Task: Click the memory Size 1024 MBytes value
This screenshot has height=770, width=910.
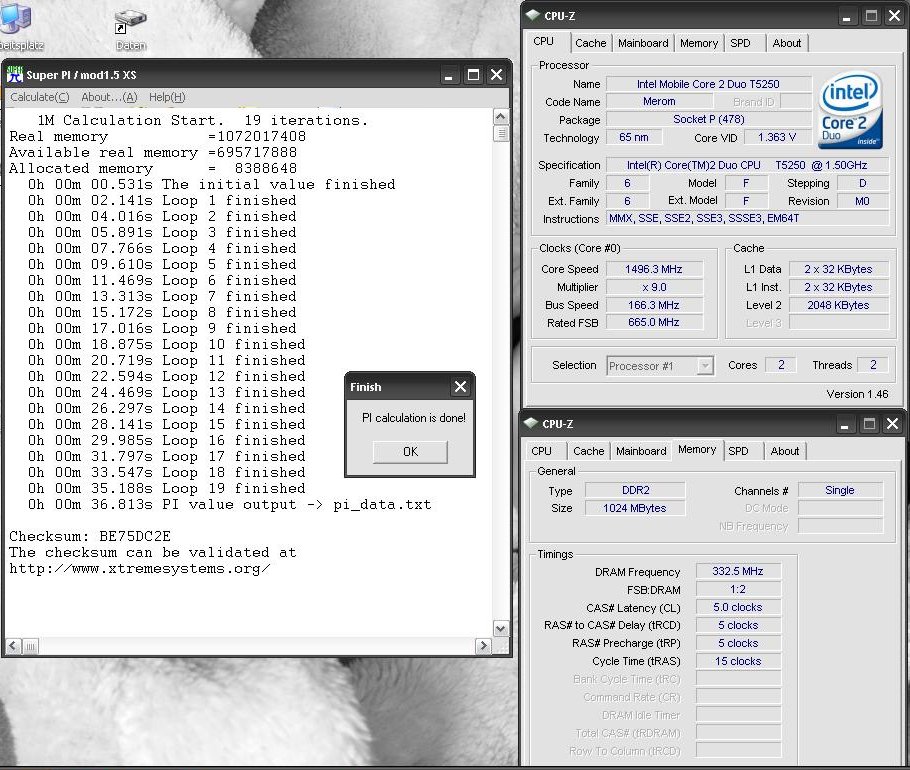Action: click(x=635, y=508)
